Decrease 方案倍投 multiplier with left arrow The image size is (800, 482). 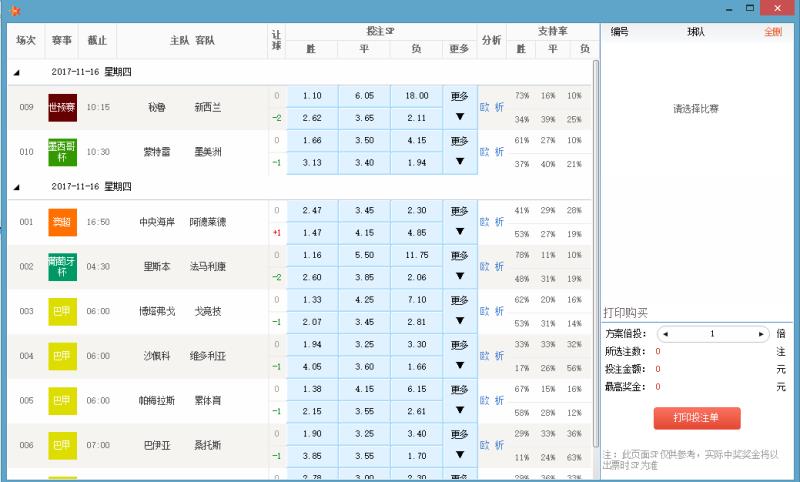[x=665, y=334]
